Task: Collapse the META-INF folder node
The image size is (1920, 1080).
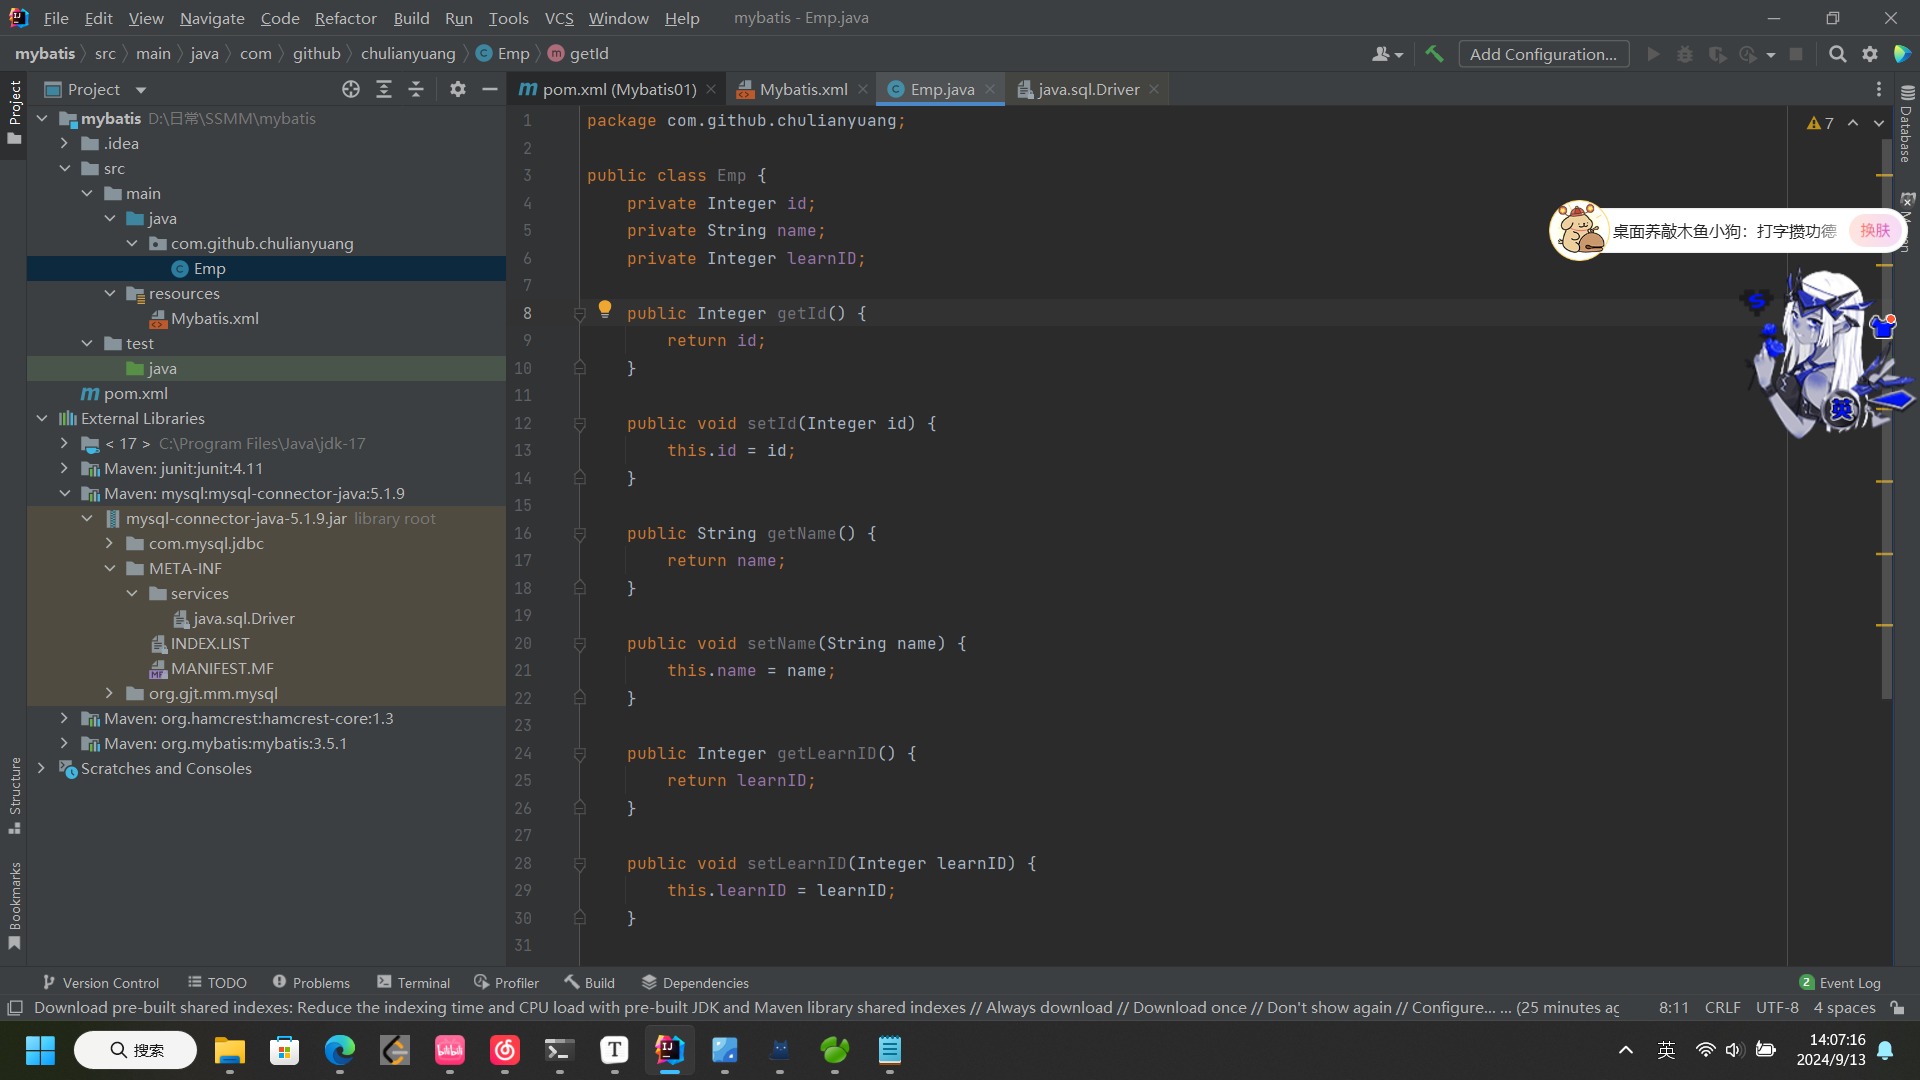Action: (x=110, y=568)
